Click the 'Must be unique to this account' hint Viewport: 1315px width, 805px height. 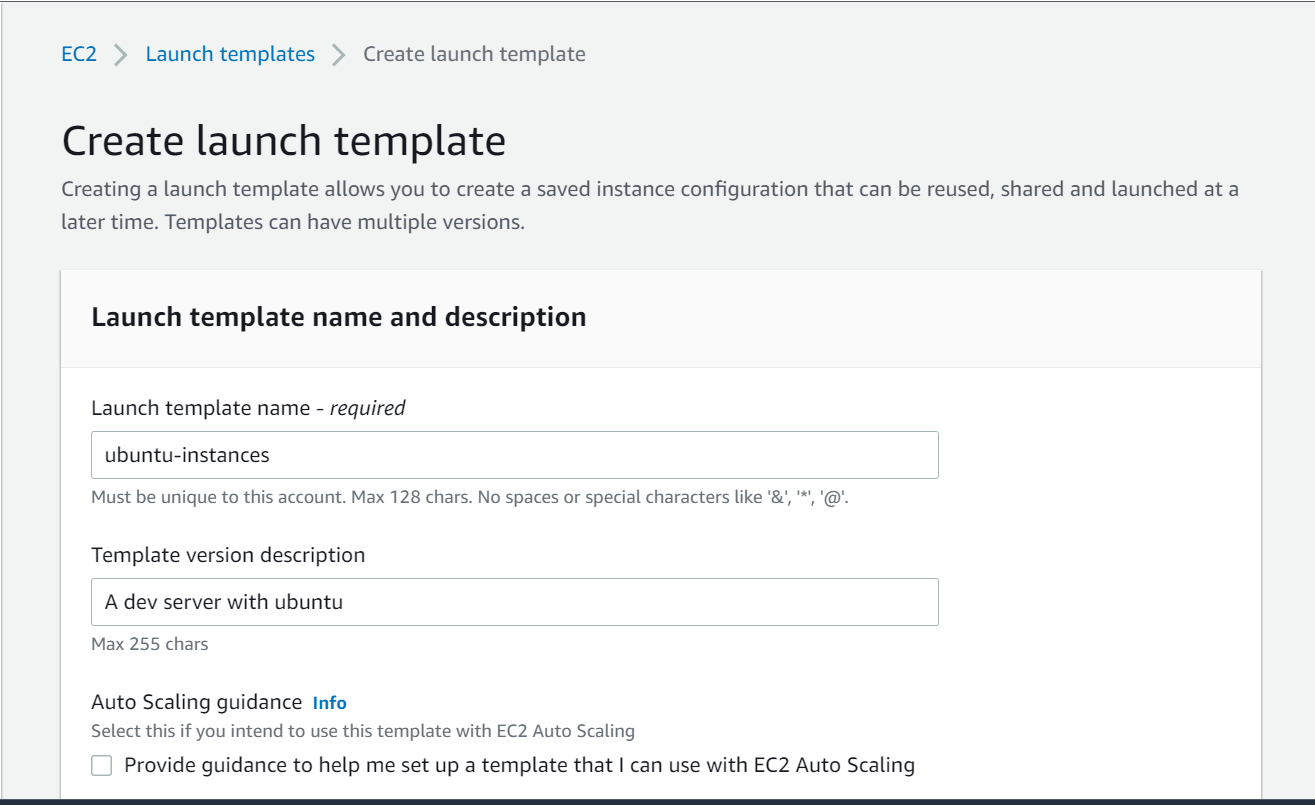coord(470,497)
